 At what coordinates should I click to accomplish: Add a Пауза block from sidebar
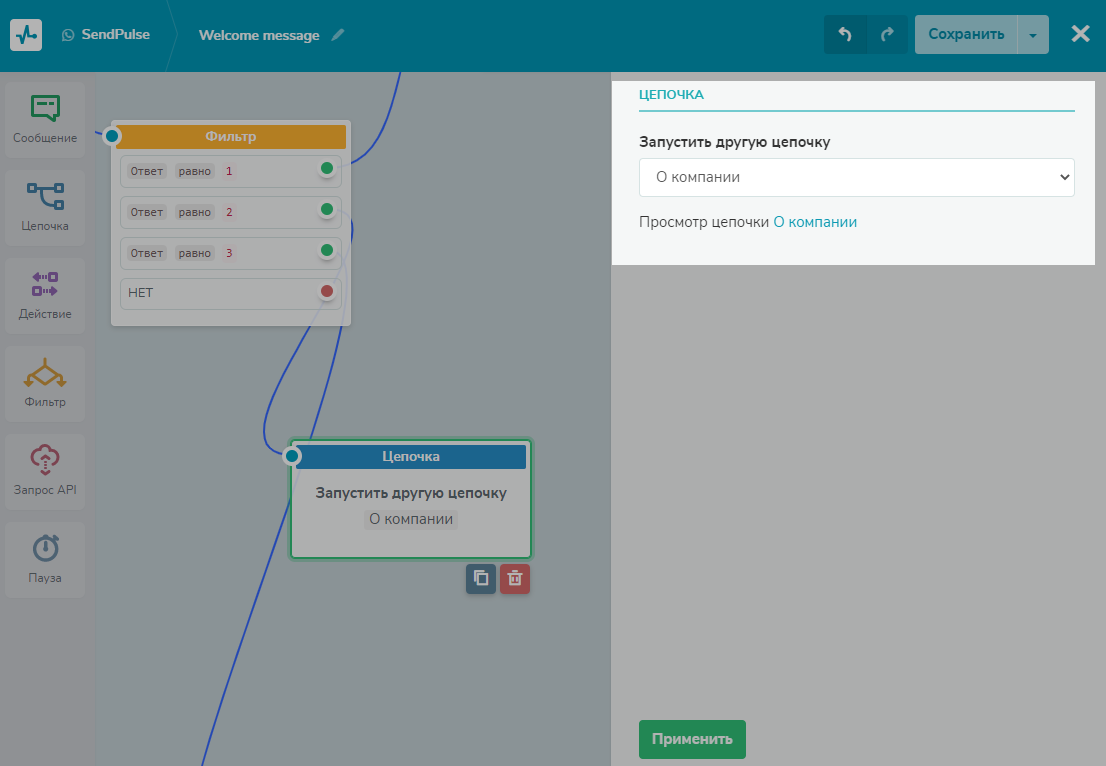click(x=45, y=560)
